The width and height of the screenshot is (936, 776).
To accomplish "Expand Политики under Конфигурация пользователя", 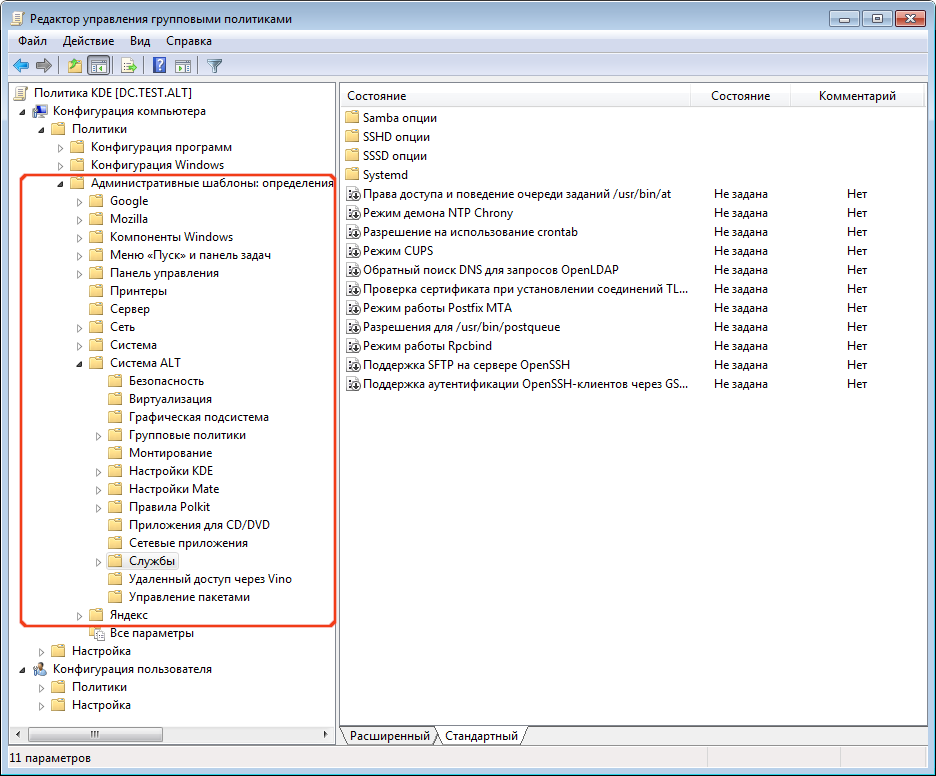I will [41, 688].
